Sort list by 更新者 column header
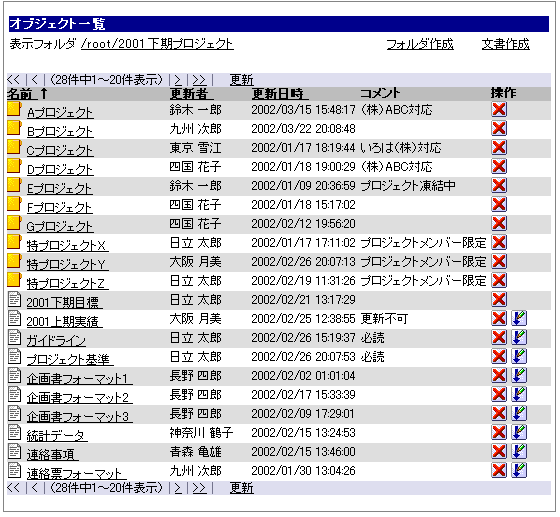 (192, 94)
